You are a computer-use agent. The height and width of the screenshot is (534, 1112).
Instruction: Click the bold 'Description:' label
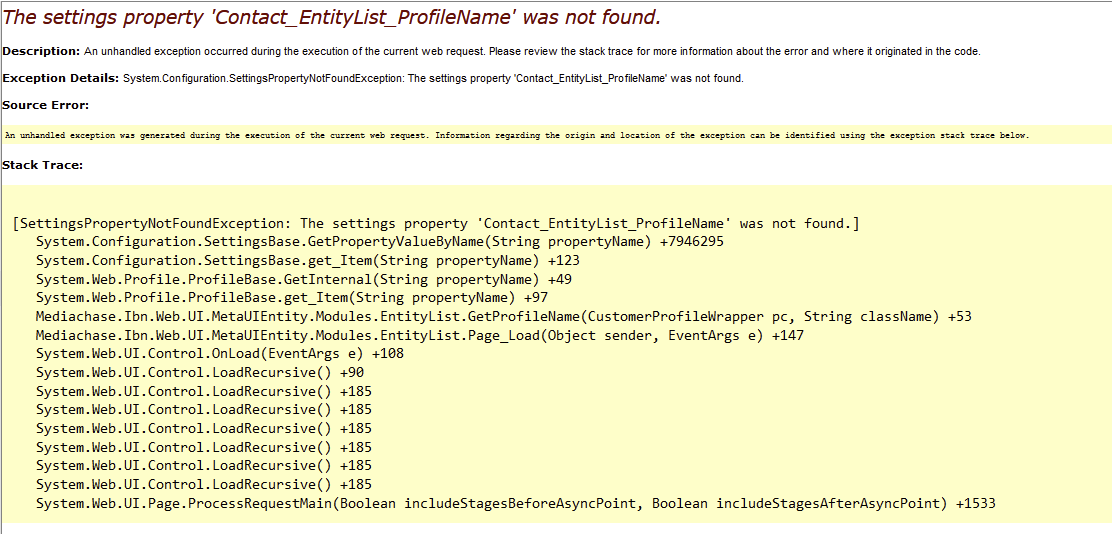pos(41,51)
